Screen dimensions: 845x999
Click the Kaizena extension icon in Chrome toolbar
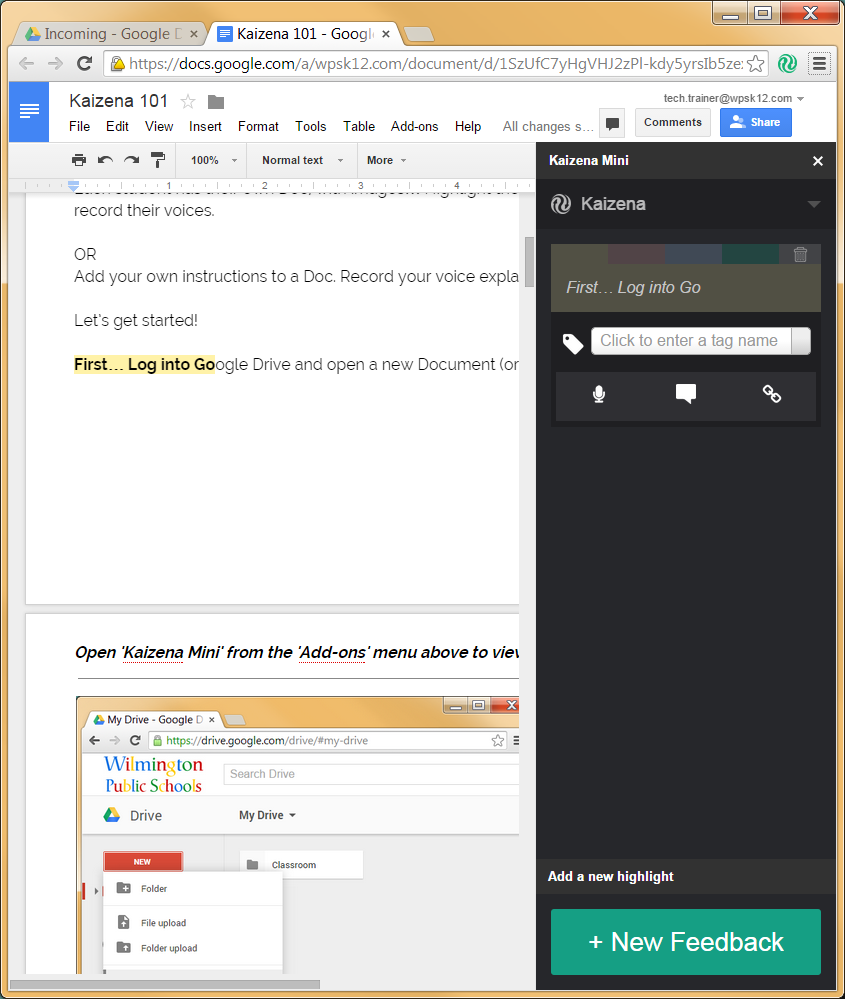(788, 63)
